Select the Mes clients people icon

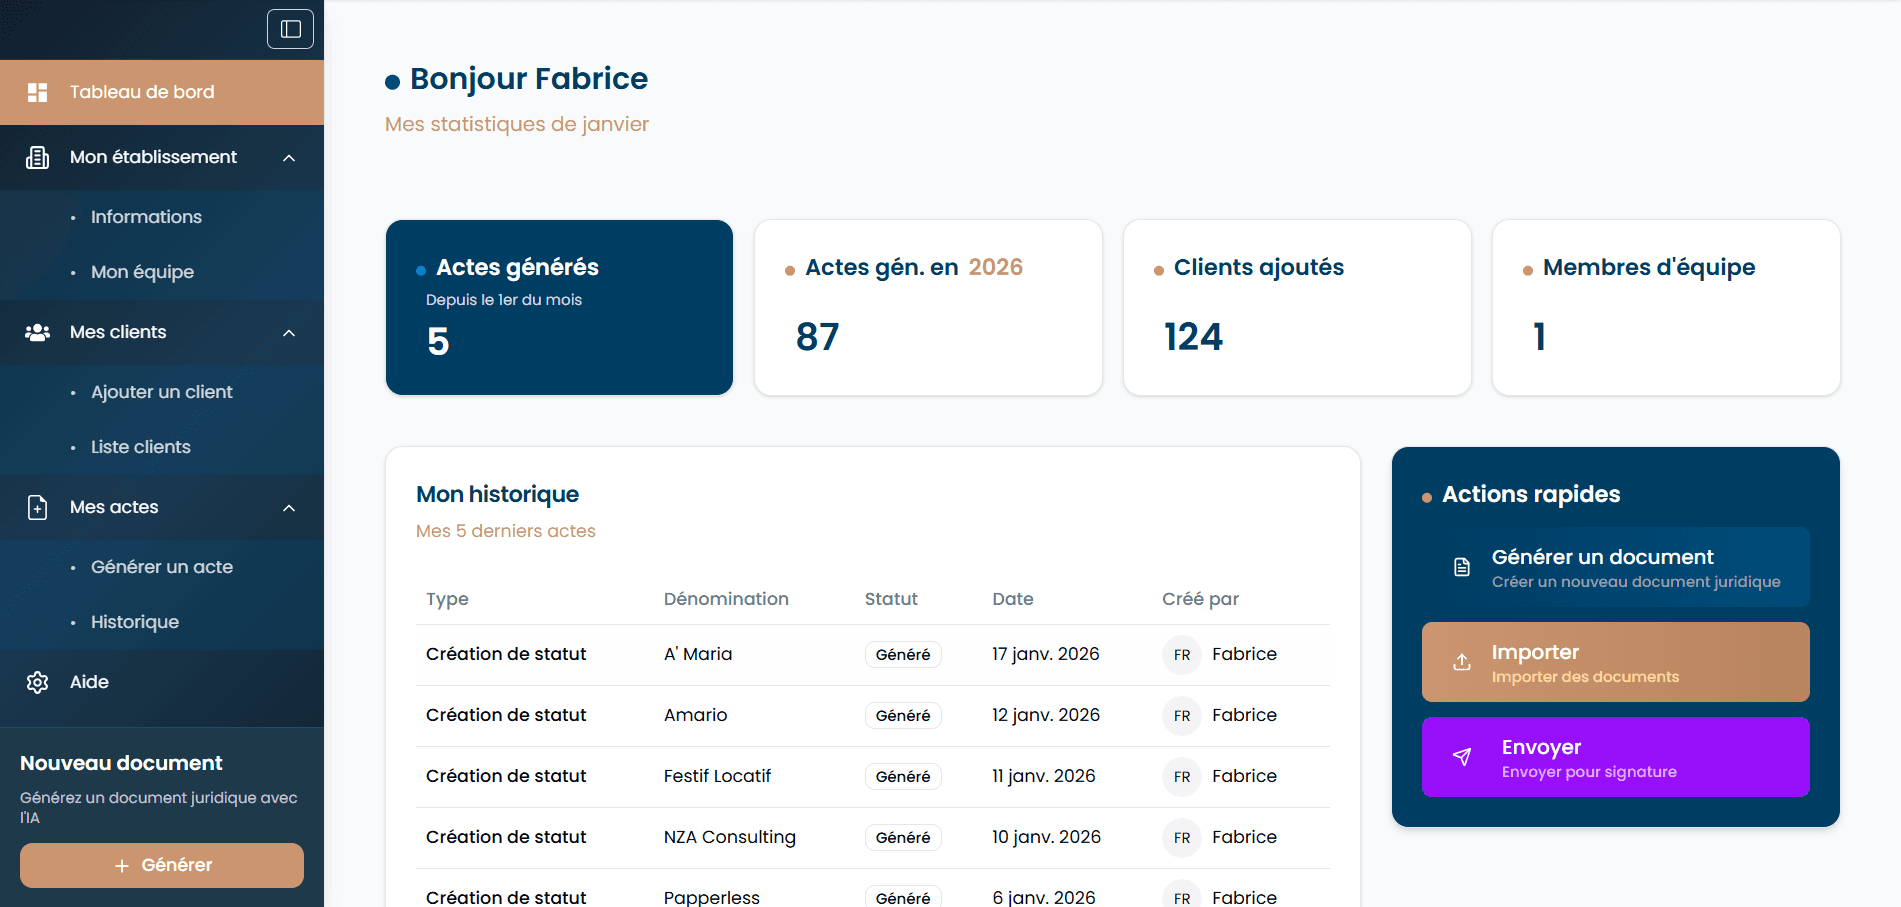pyautogui.click(x=38, y=332)
